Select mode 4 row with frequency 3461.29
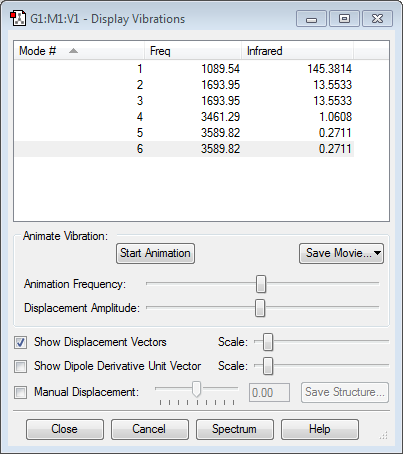 pyautogui.click(x=184, y=117)
